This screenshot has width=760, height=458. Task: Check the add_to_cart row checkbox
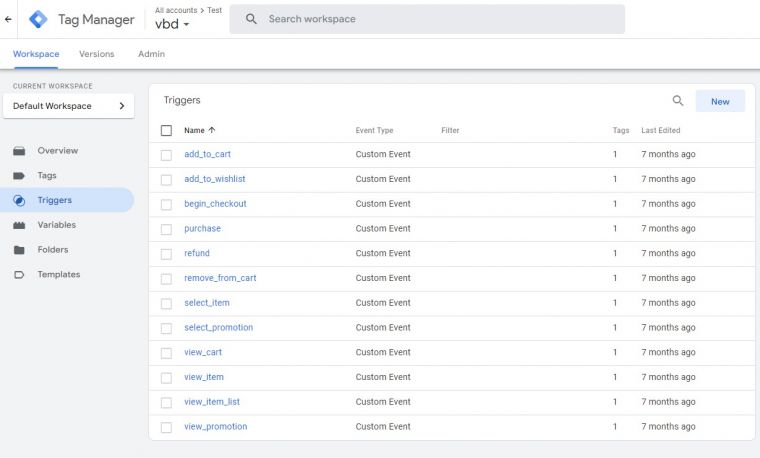pyautogui.click(x=166, y=155)
